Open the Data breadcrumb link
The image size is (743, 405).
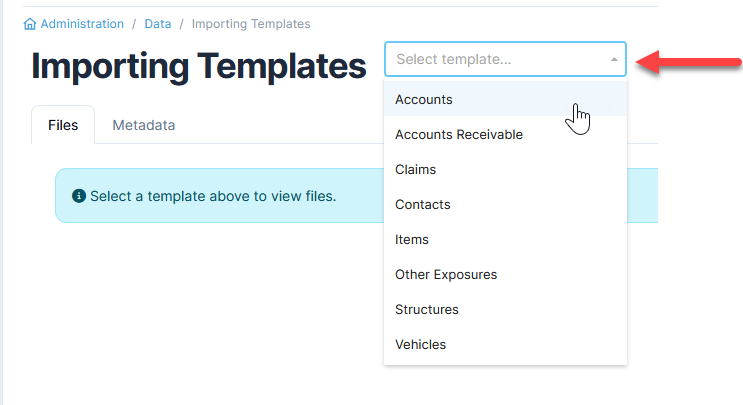(x=158, y=24)
